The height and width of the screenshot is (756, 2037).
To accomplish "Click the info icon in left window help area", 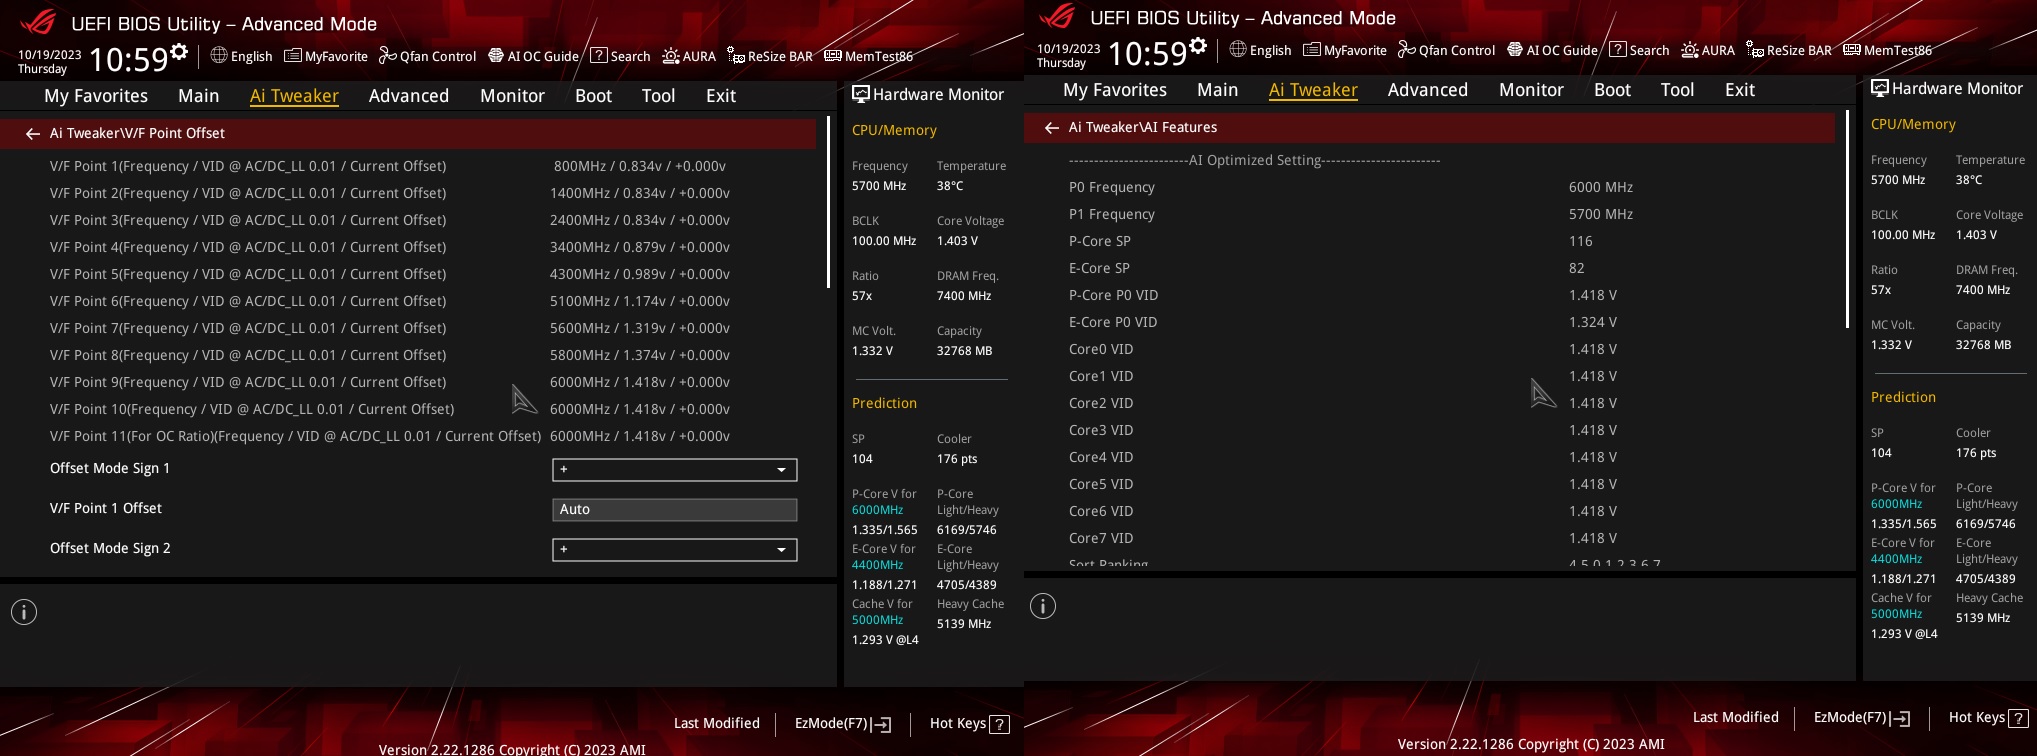I will [24, 612].
